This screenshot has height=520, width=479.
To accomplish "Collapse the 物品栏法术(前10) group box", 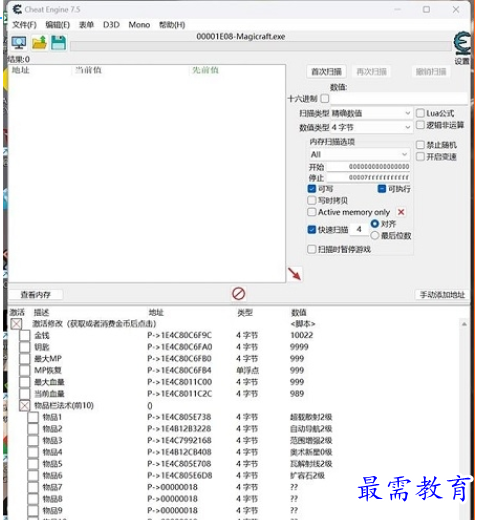I will point(25,406).
